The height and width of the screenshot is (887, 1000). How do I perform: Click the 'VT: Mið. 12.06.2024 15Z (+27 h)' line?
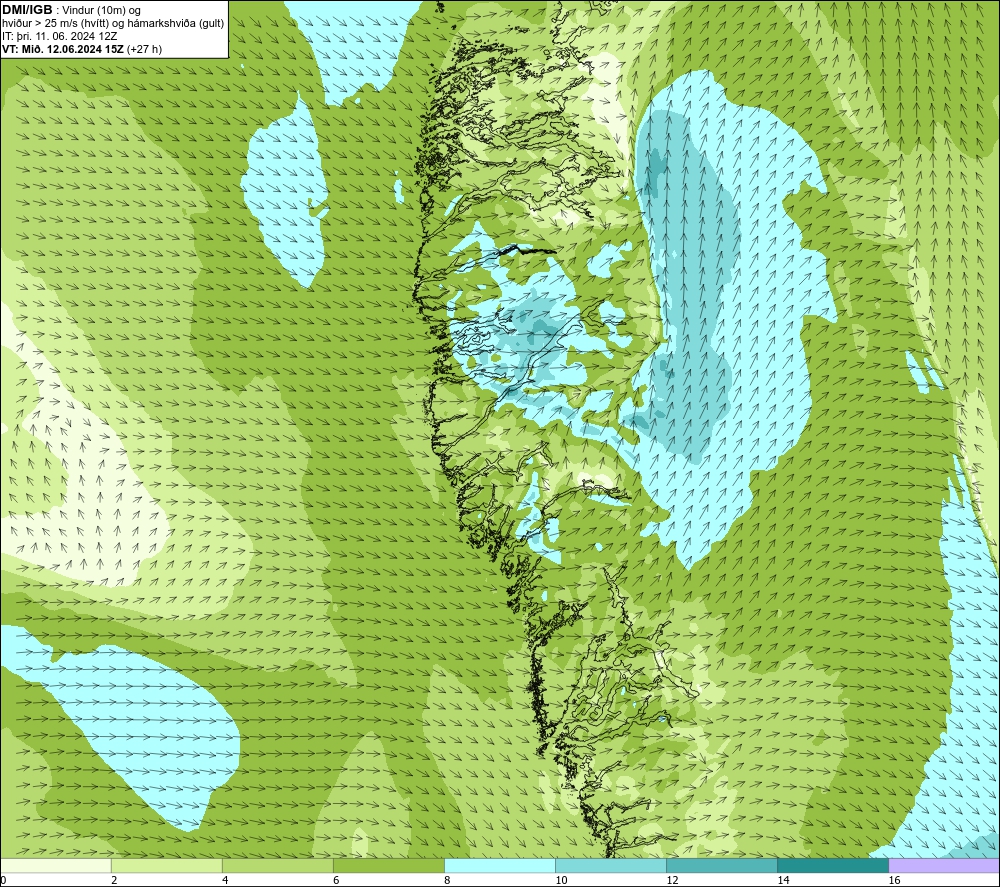(x=82, y=49)
